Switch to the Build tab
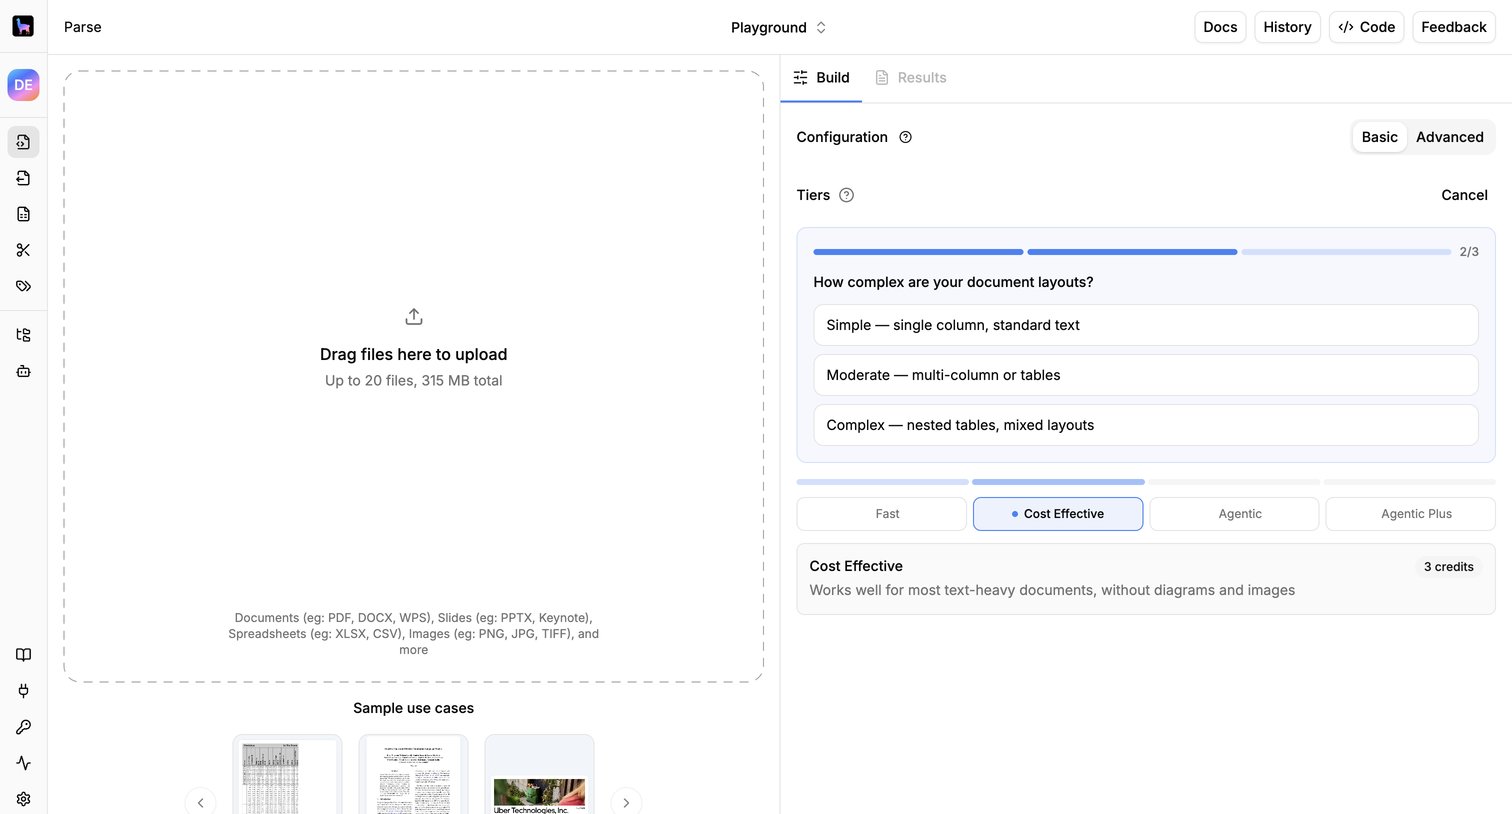 821,78
